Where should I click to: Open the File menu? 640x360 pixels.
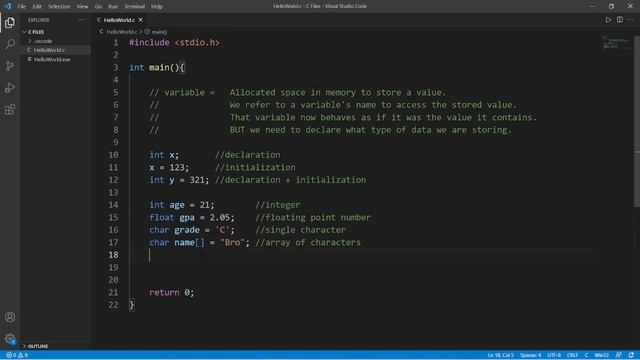(22, 7)
